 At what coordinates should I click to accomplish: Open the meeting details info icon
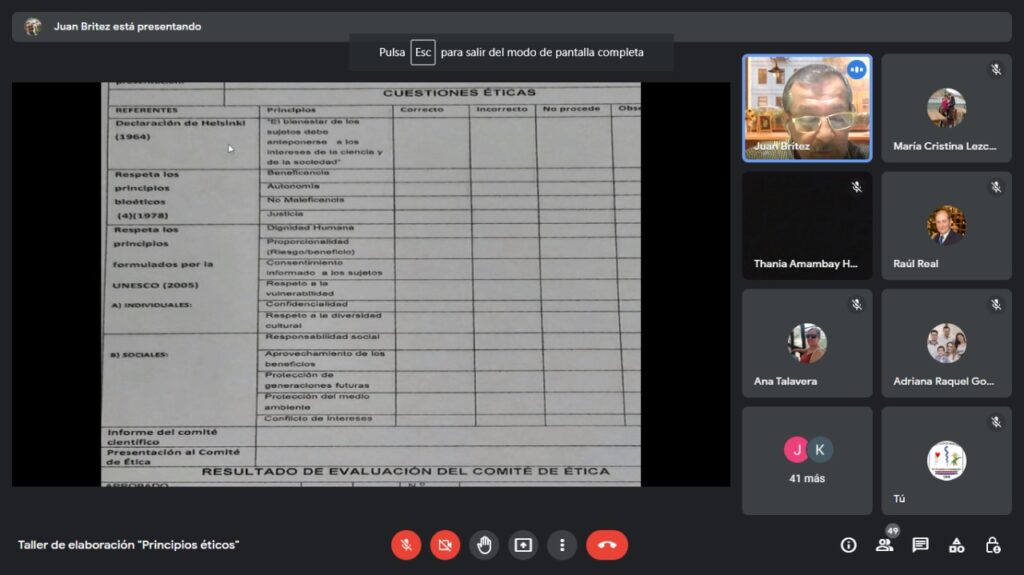pyautogui.click(x=848, y=545)
